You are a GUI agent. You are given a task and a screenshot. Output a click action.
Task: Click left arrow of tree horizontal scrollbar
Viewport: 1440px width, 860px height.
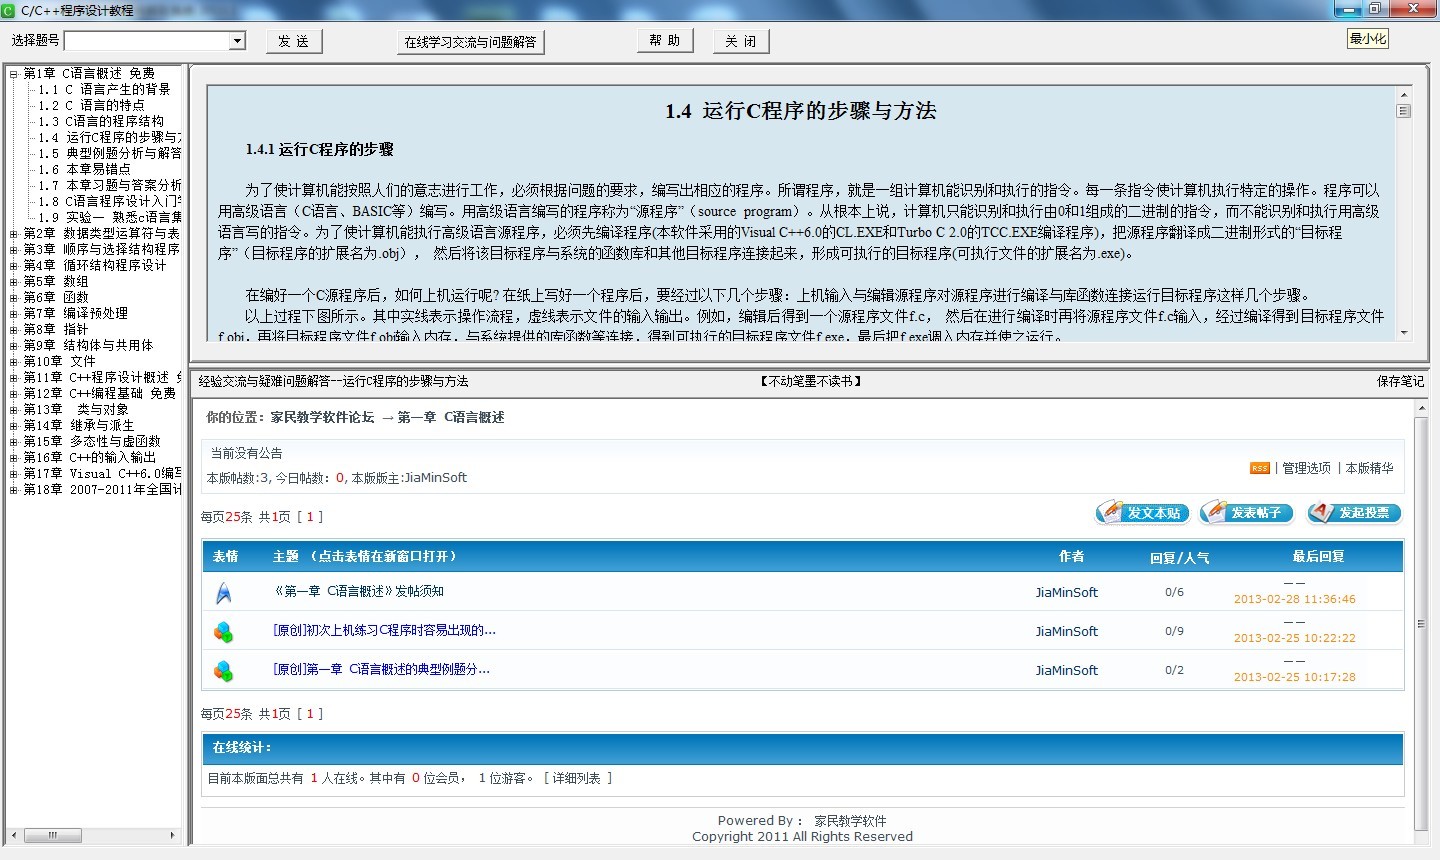pyautogui.click(x=14, y=835)
